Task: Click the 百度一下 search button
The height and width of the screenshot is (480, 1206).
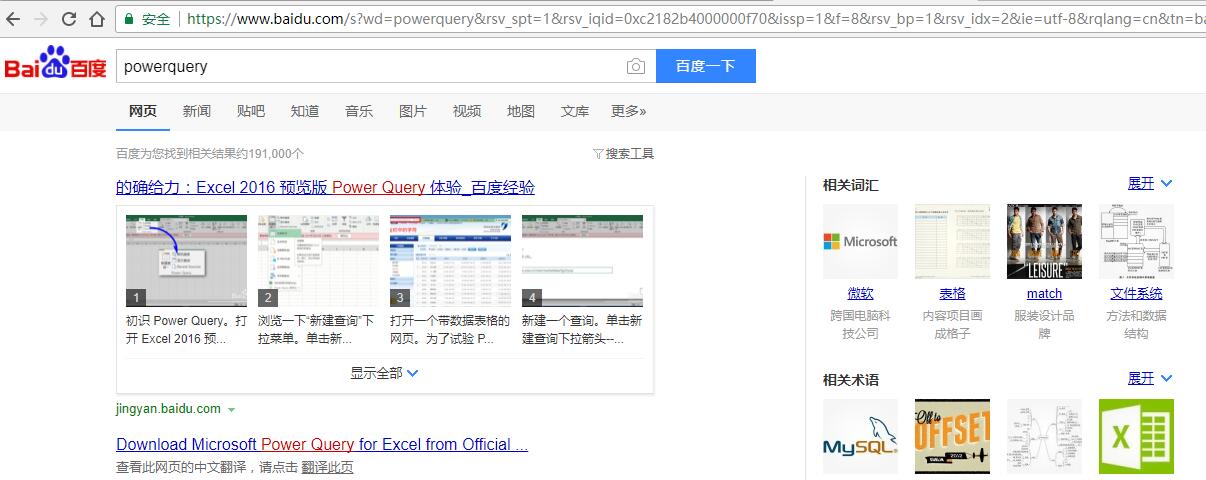Action: [705, 66]
